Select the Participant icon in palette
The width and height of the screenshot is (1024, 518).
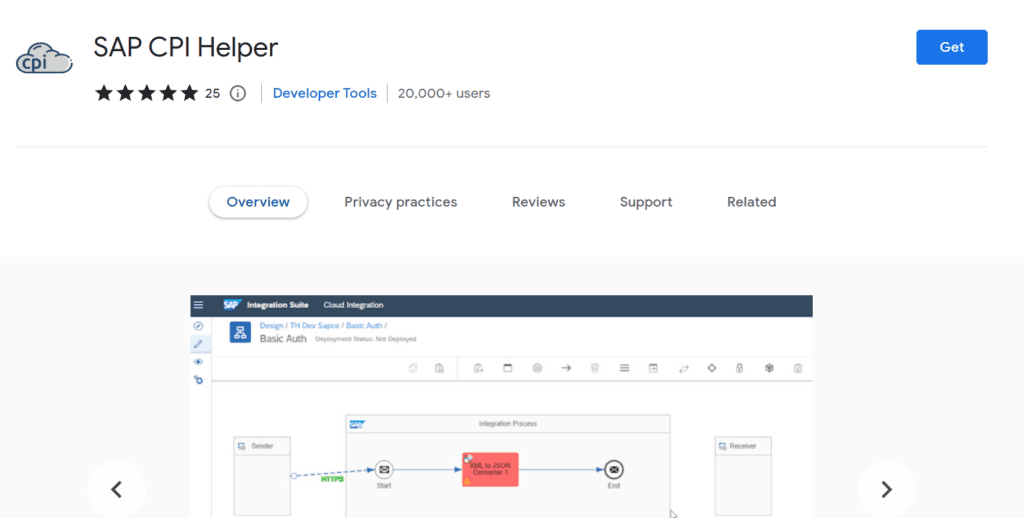click(479, 368)
